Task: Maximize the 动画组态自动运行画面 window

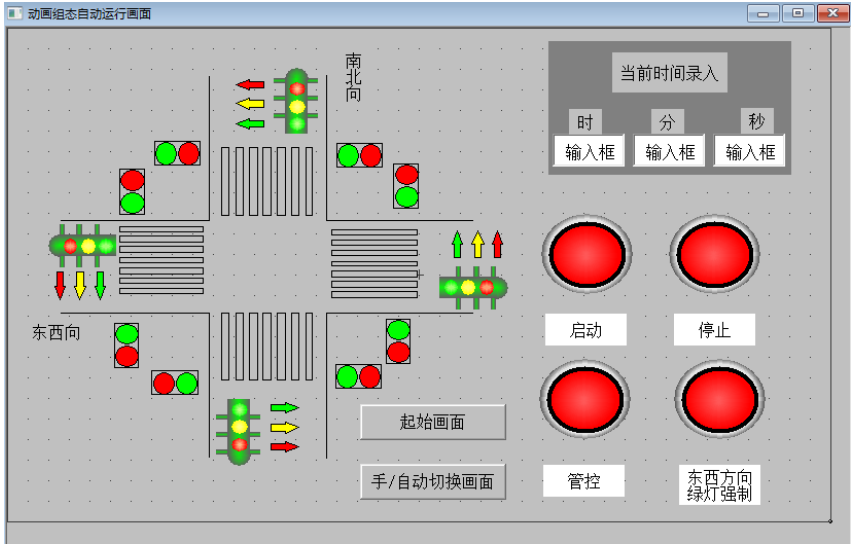Action: point(798,13)
